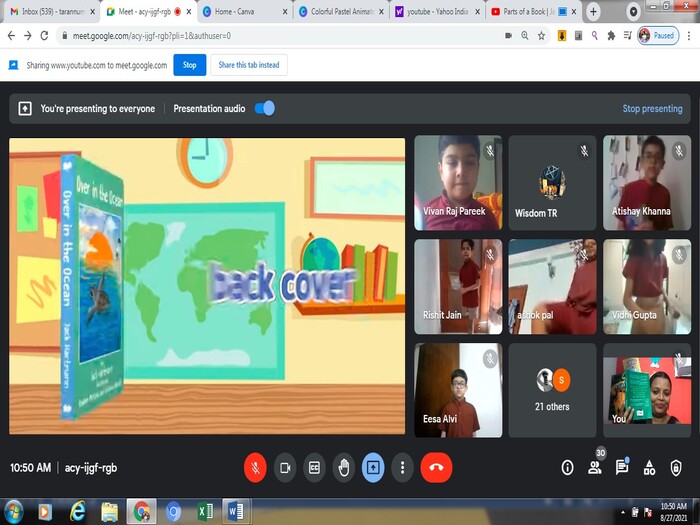Viewport: 700px width, 525px height.
Task: Open meeting details info icon
Action: click(x=567, y=467)
